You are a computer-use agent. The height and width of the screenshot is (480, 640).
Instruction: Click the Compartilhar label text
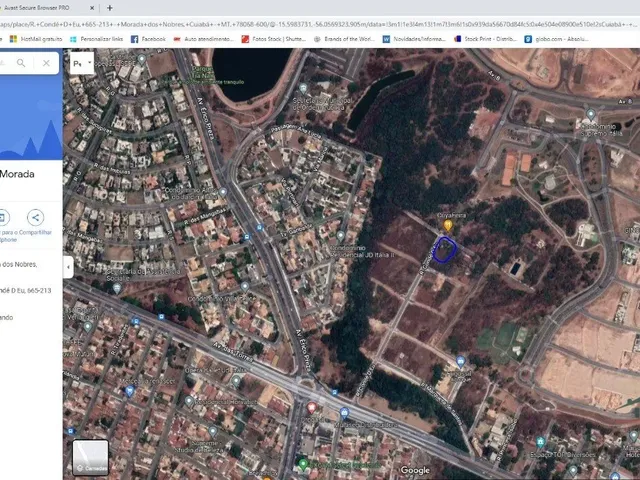pyautogui.click(x=36, y=232)
